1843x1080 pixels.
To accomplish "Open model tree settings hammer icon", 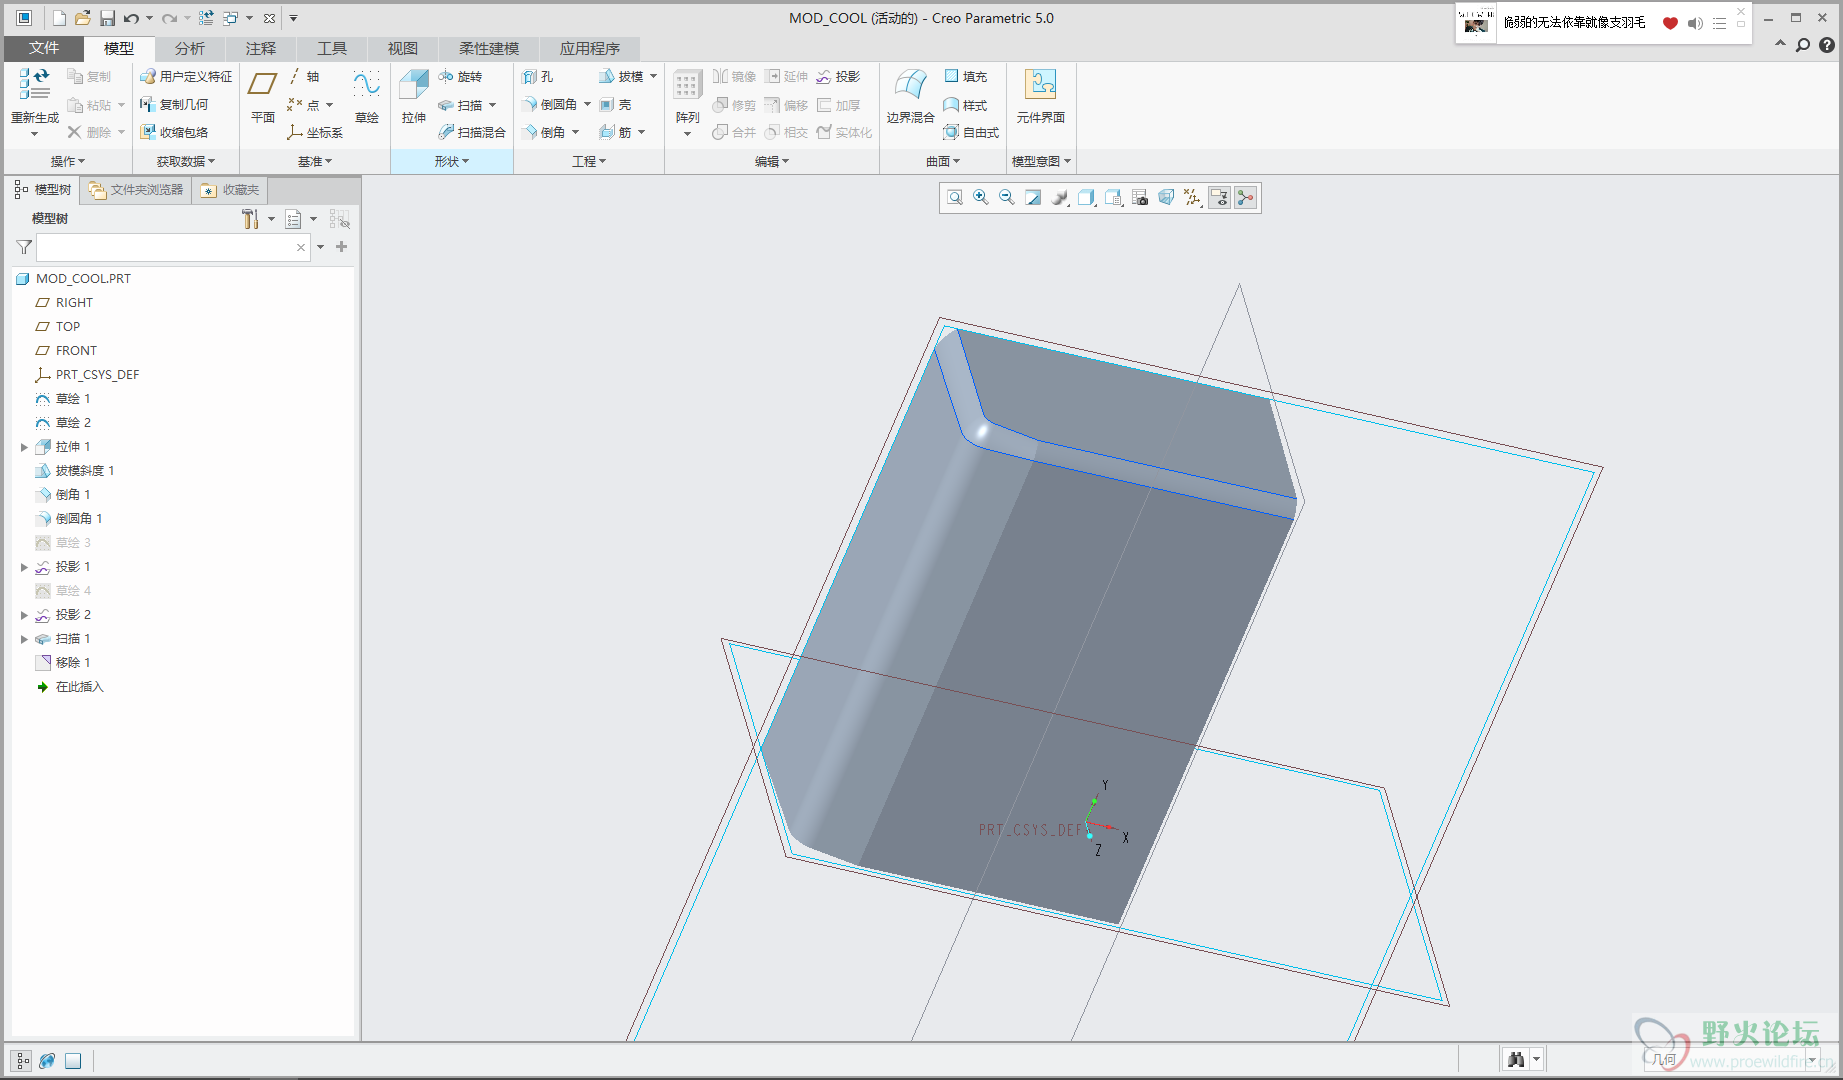I will click(250, 219).
